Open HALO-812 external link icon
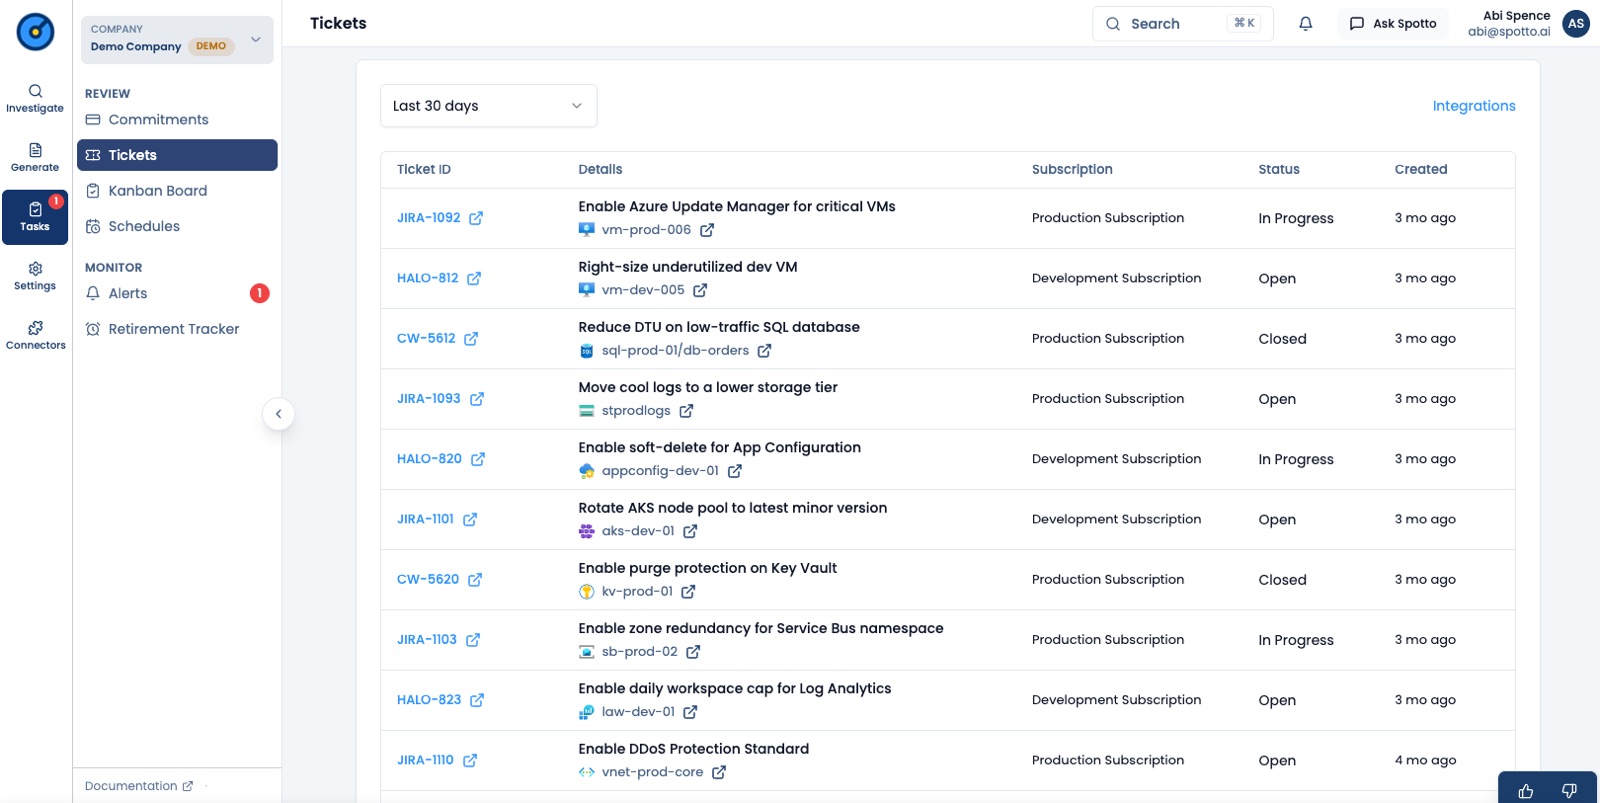This screenshot has width=1600, height=803. pos(474,278)
